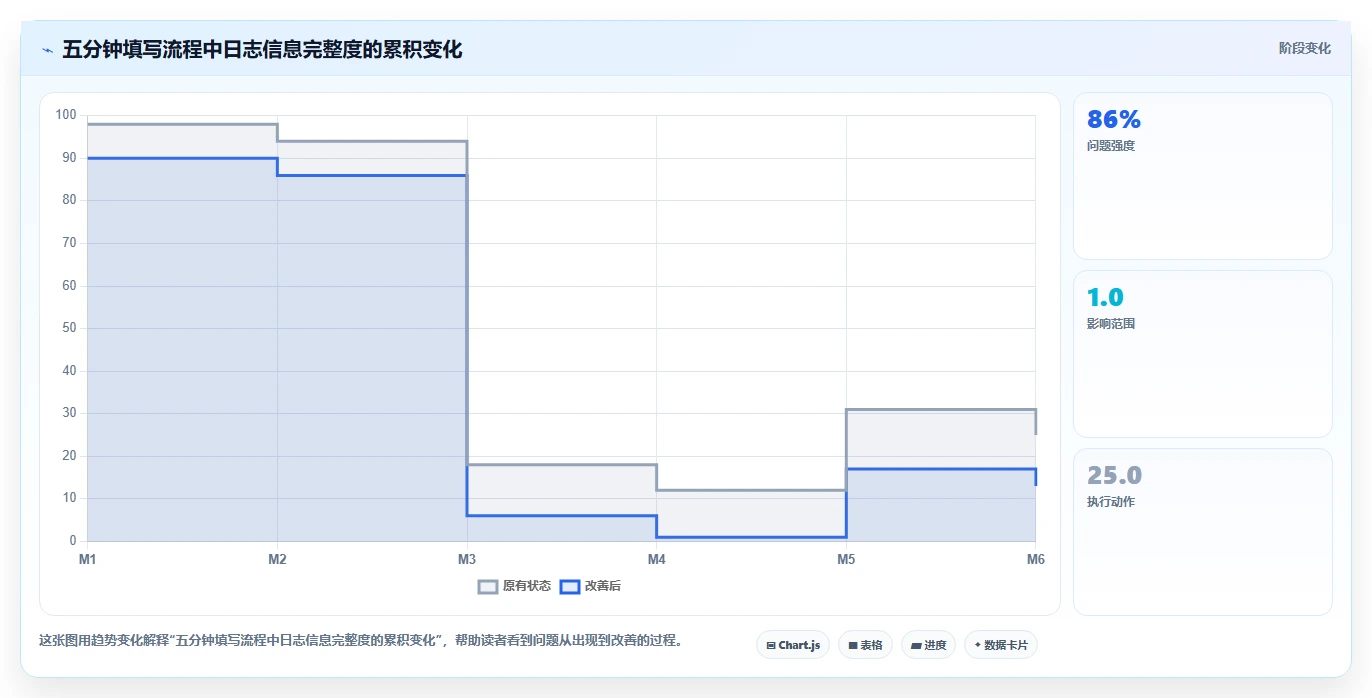Click the M1 x-axis label

(88, 559)
